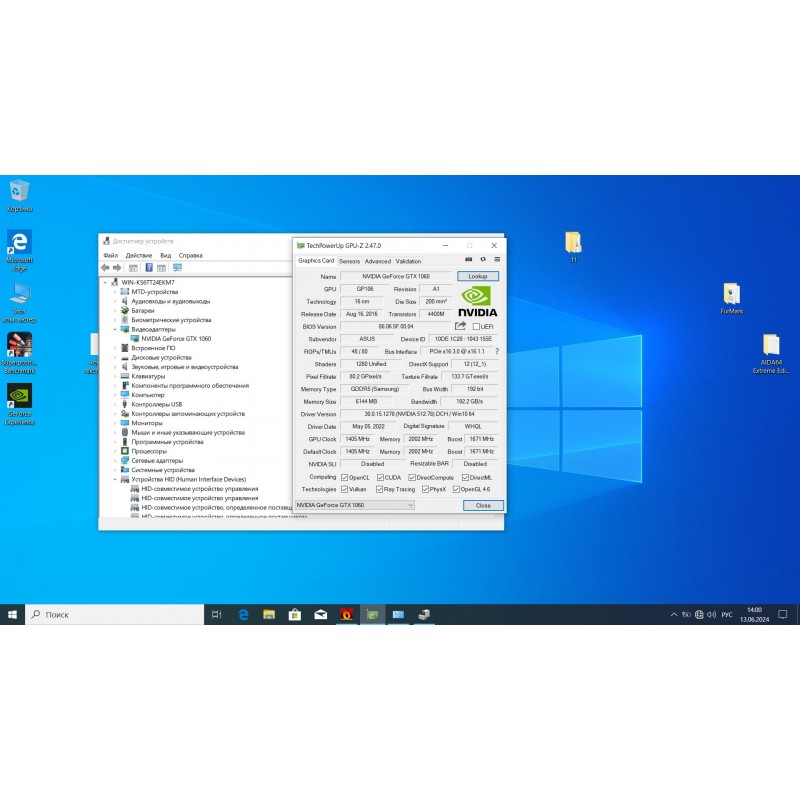Expand the Батареи tree node
Viewport: 800px width, 800px height.
click(x=115, y=311)
